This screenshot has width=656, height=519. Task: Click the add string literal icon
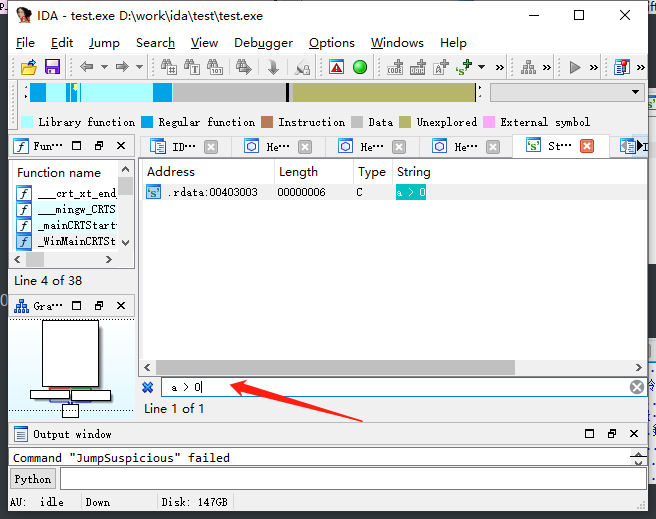[441, 67]
